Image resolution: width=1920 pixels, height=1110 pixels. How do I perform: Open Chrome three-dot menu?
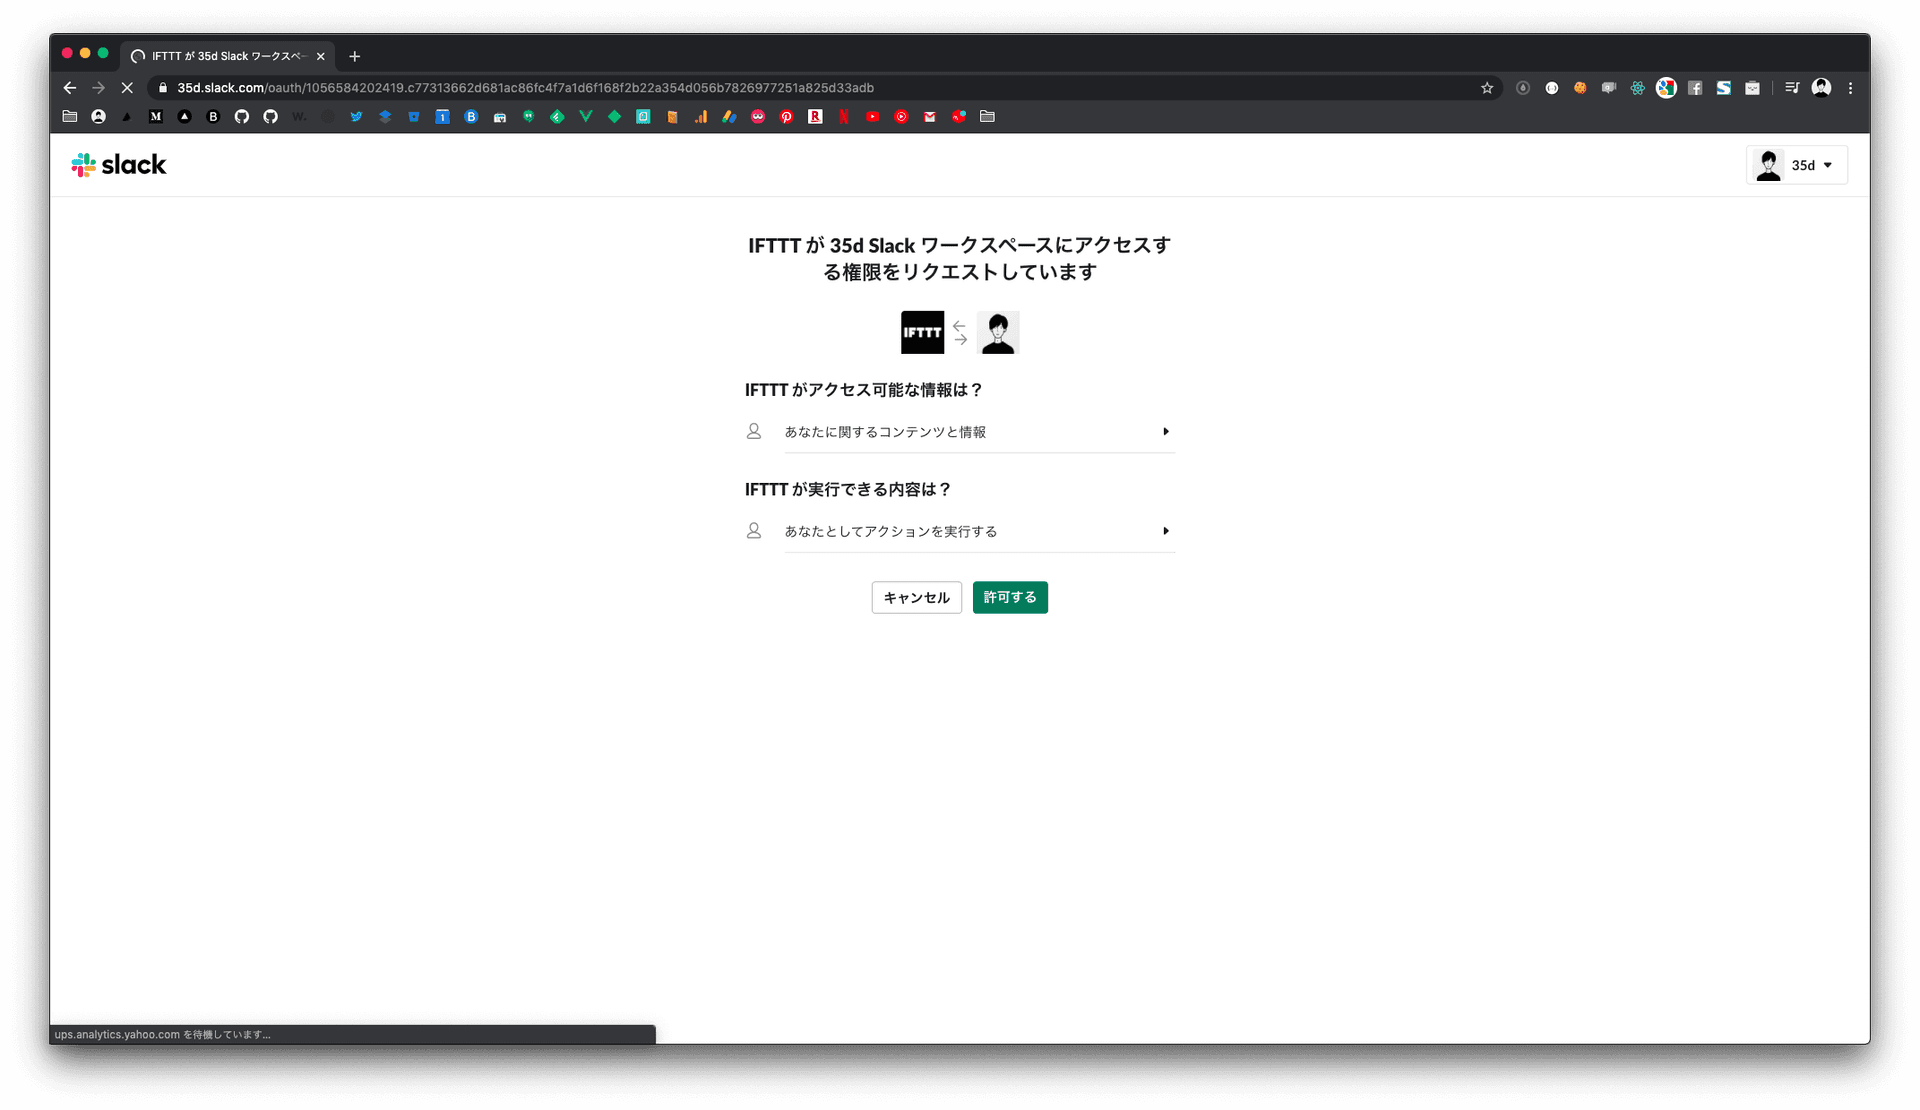(1850, 88)
